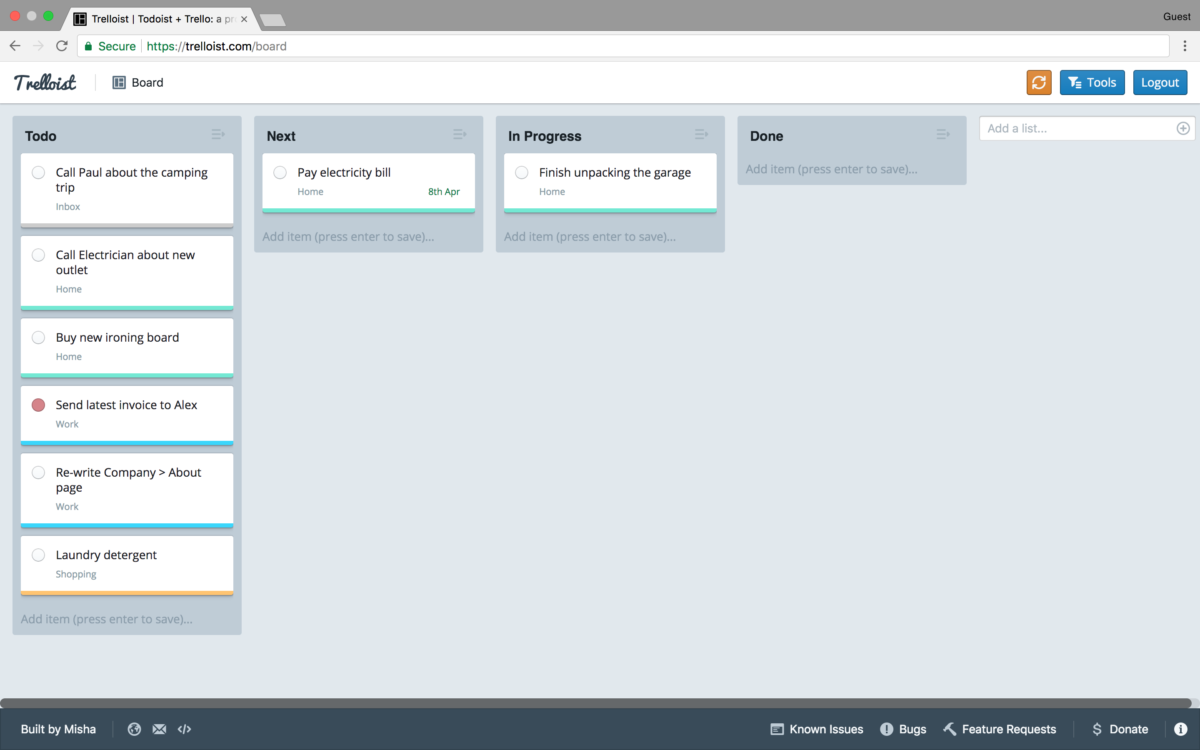Viewport: 1200px width, 750px height.
Task: Click the horizontal scrollbar above the footer
Action: coord(600,703)
